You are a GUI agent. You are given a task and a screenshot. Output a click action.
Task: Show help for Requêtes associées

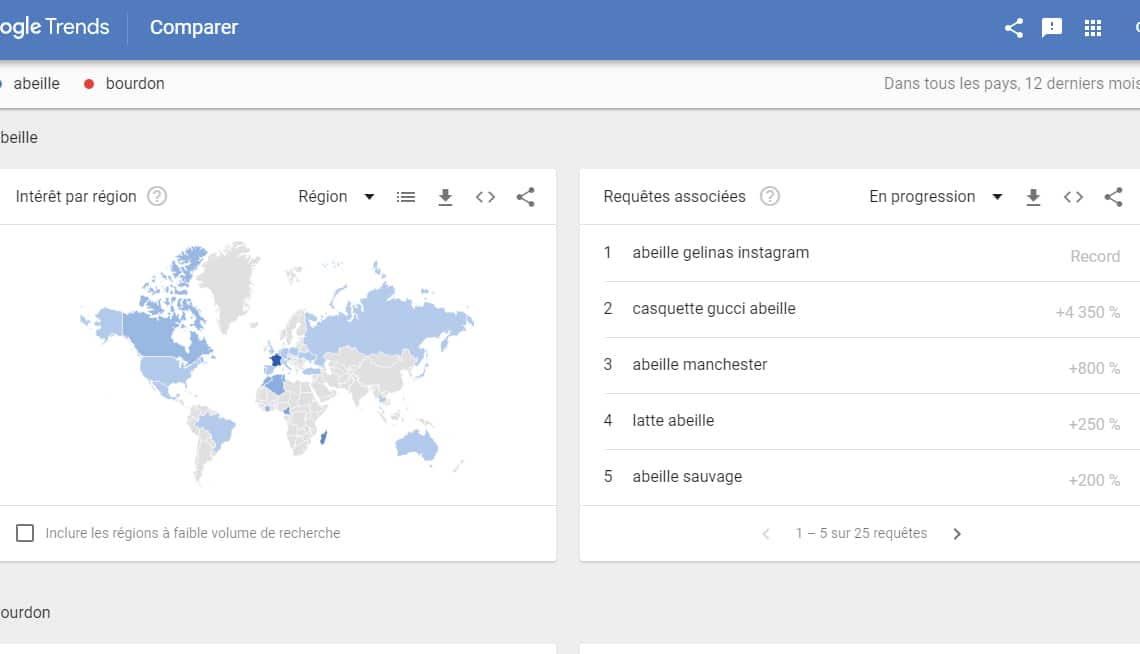[769, 197]
